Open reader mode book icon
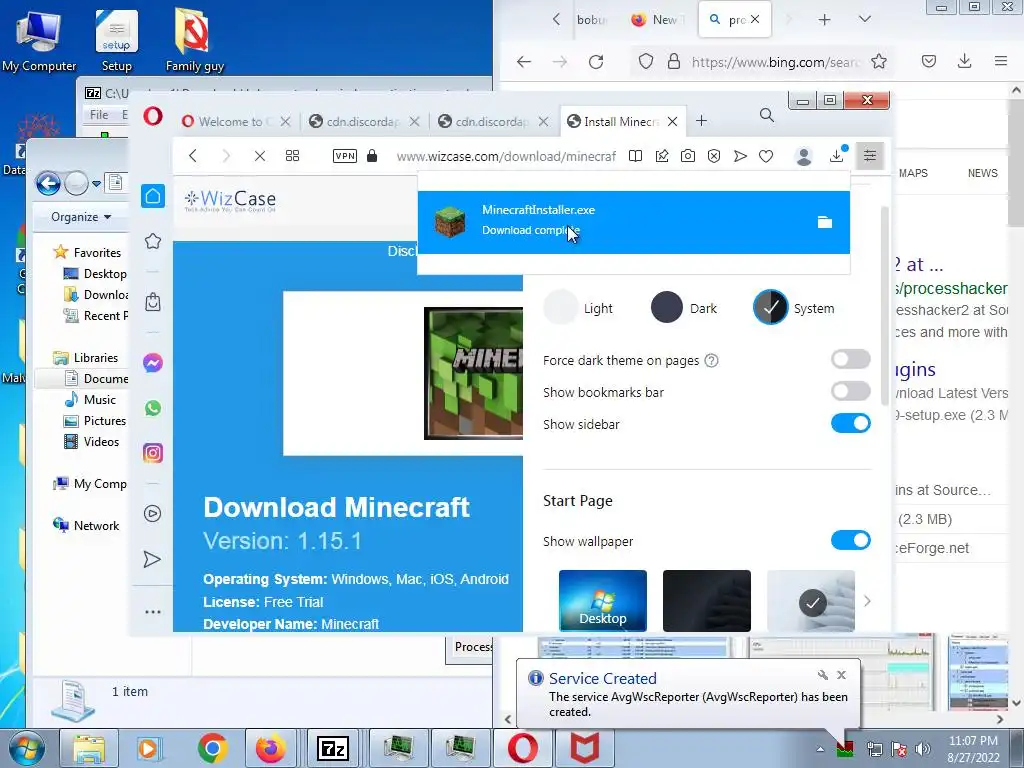The width and height of the screenshot is (1024, 768). coord(635,156)
